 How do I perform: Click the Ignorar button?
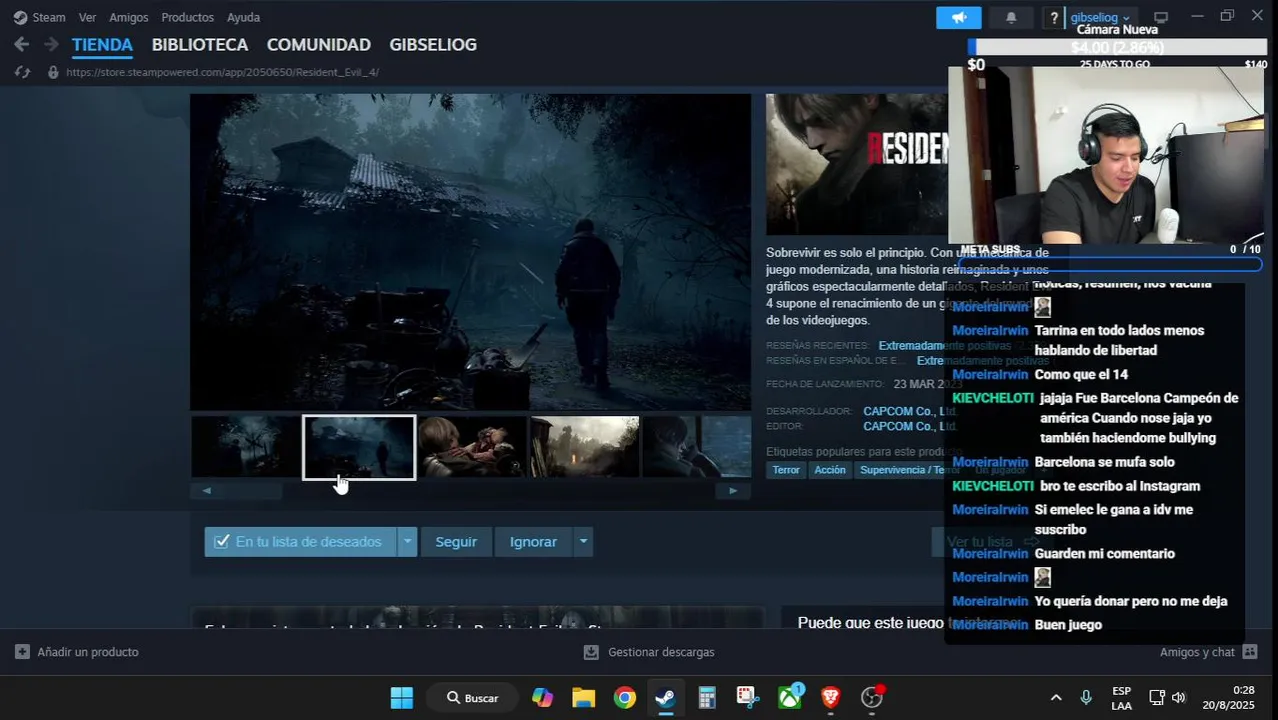(x=533, y=542)
